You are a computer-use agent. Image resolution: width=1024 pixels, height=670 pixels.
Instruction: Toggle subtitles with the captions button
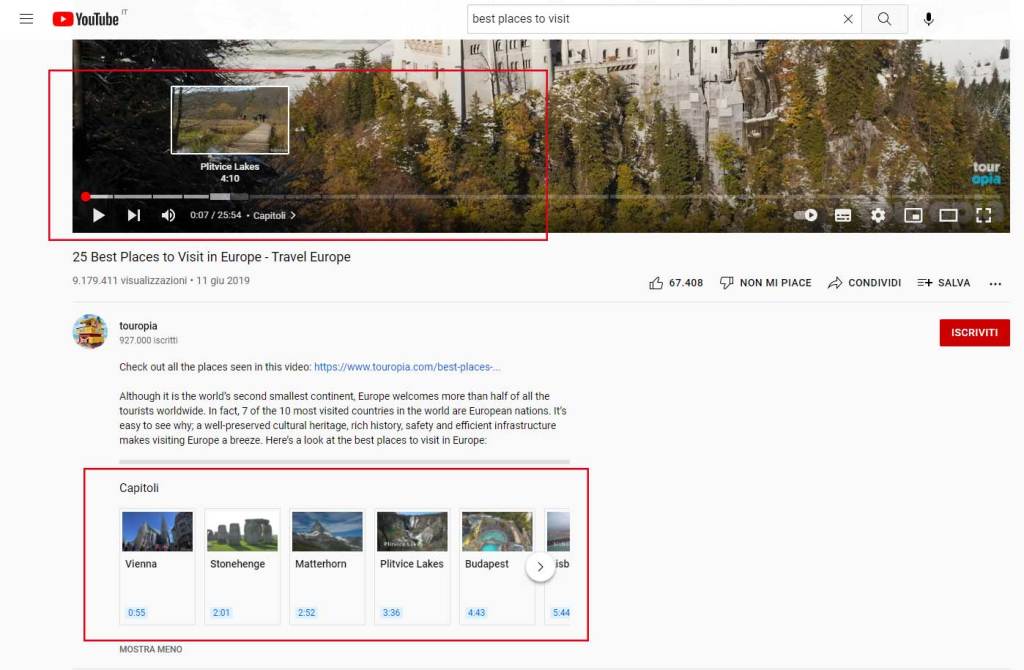tap(843, 215)
